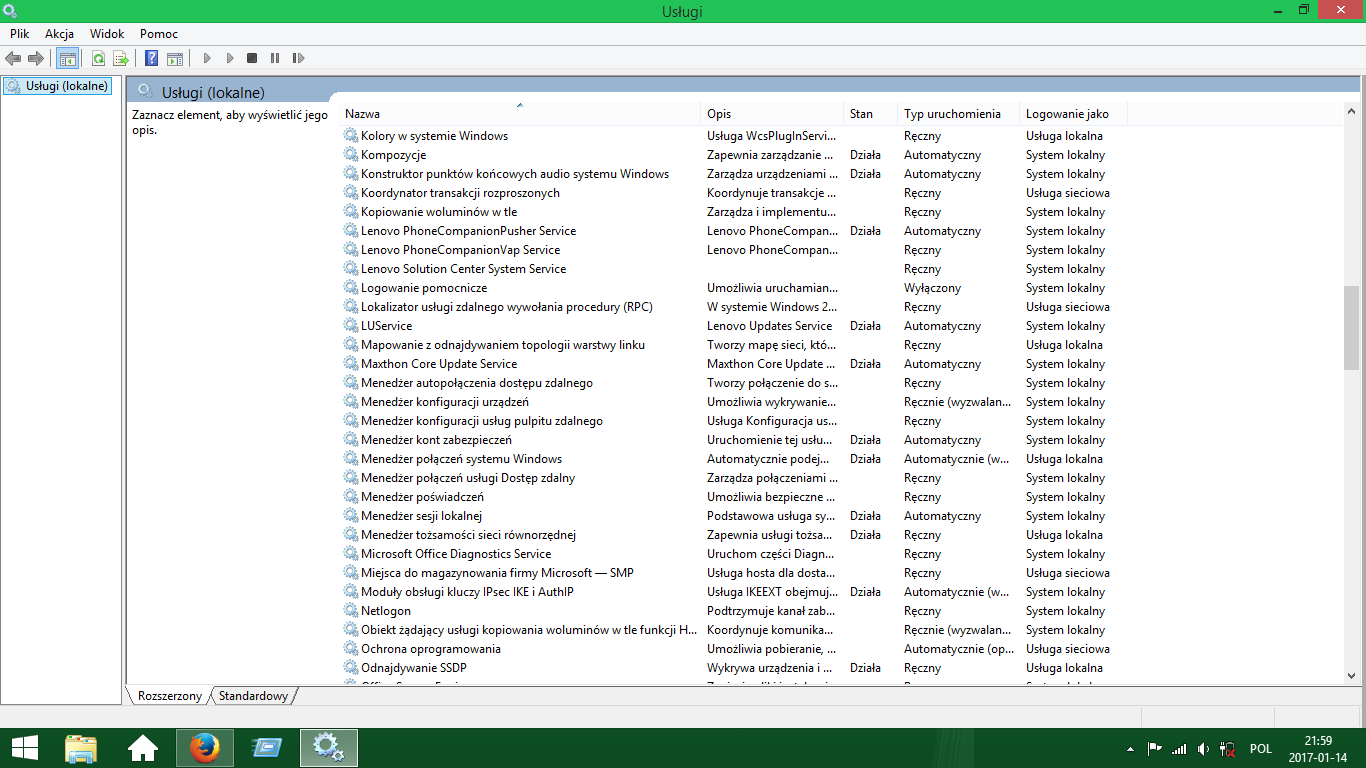Open the Akcja menu
The image size is (1366, 768).
click(x=60, y=34)
